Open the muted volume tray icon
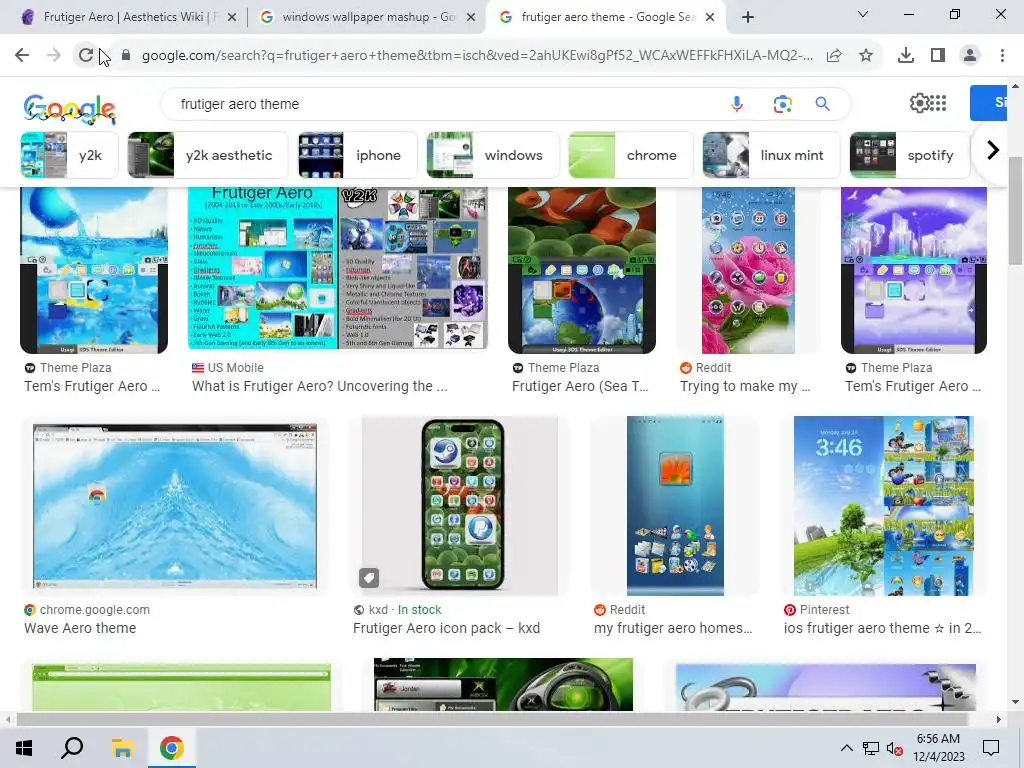 [x=895, y=748]
